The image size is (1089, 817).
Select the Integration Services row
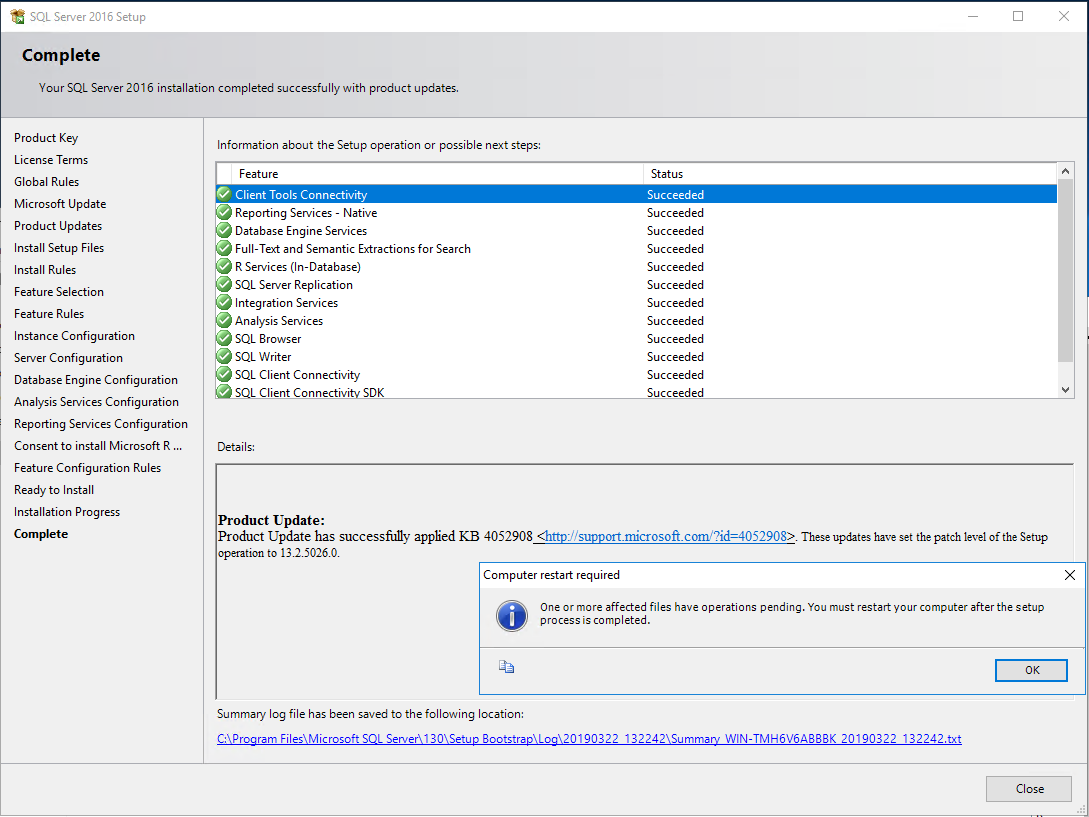tap(636, 303)
